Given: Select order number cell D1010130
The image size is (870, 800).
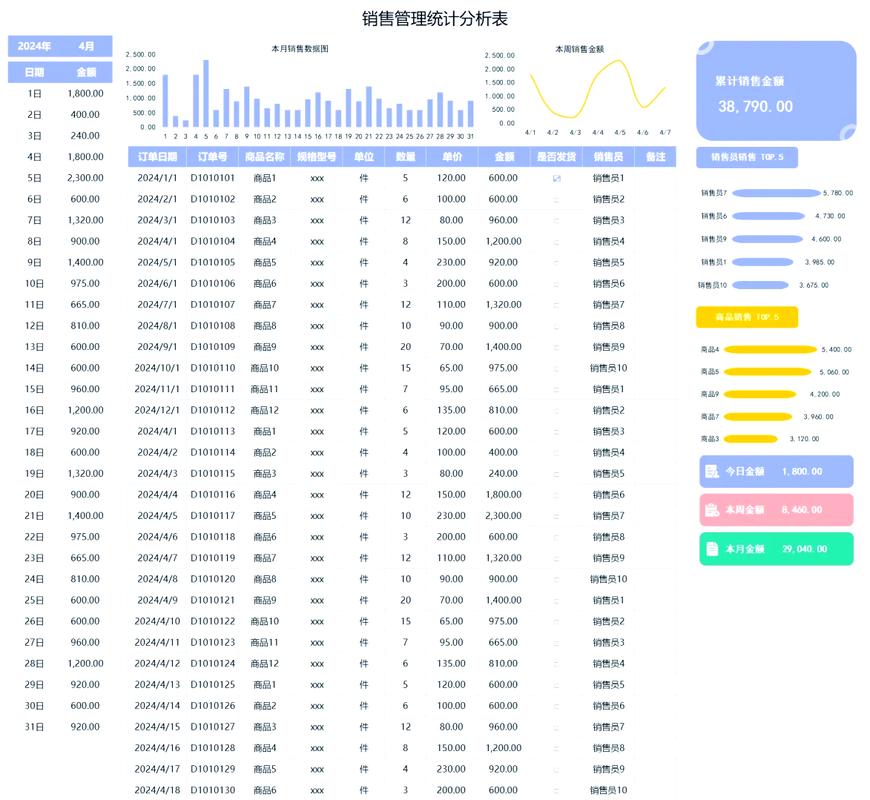Looking at the screenshot, I should (x=213, y=790).
